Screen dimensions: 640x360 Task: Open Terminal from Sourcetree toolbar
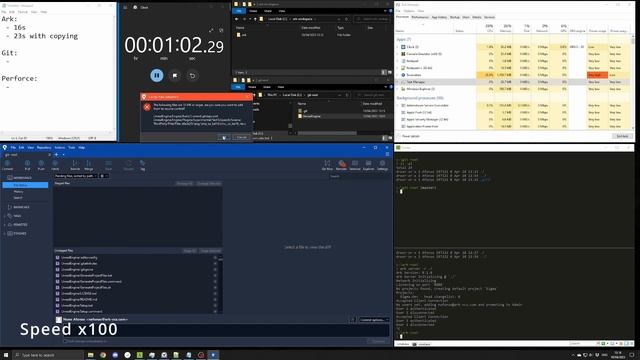(x=355, y=165)
